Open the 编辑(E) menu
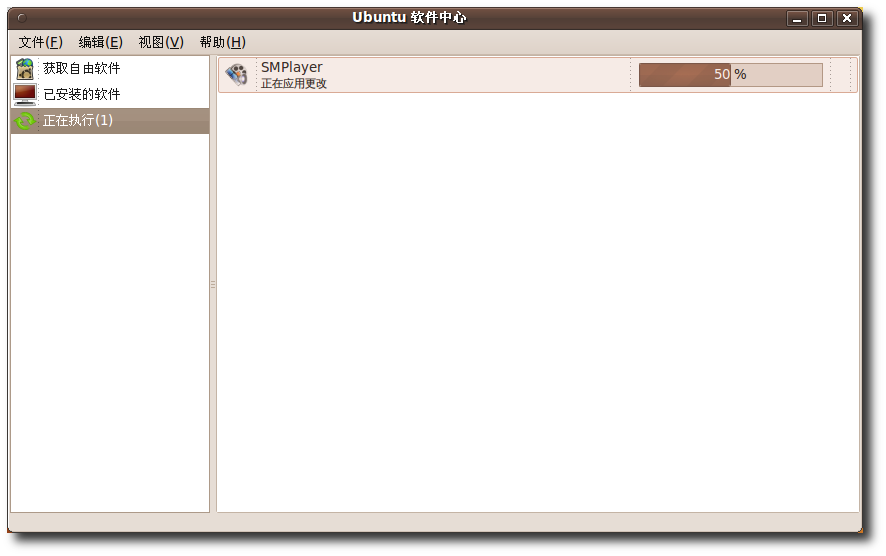 (101, 42)
